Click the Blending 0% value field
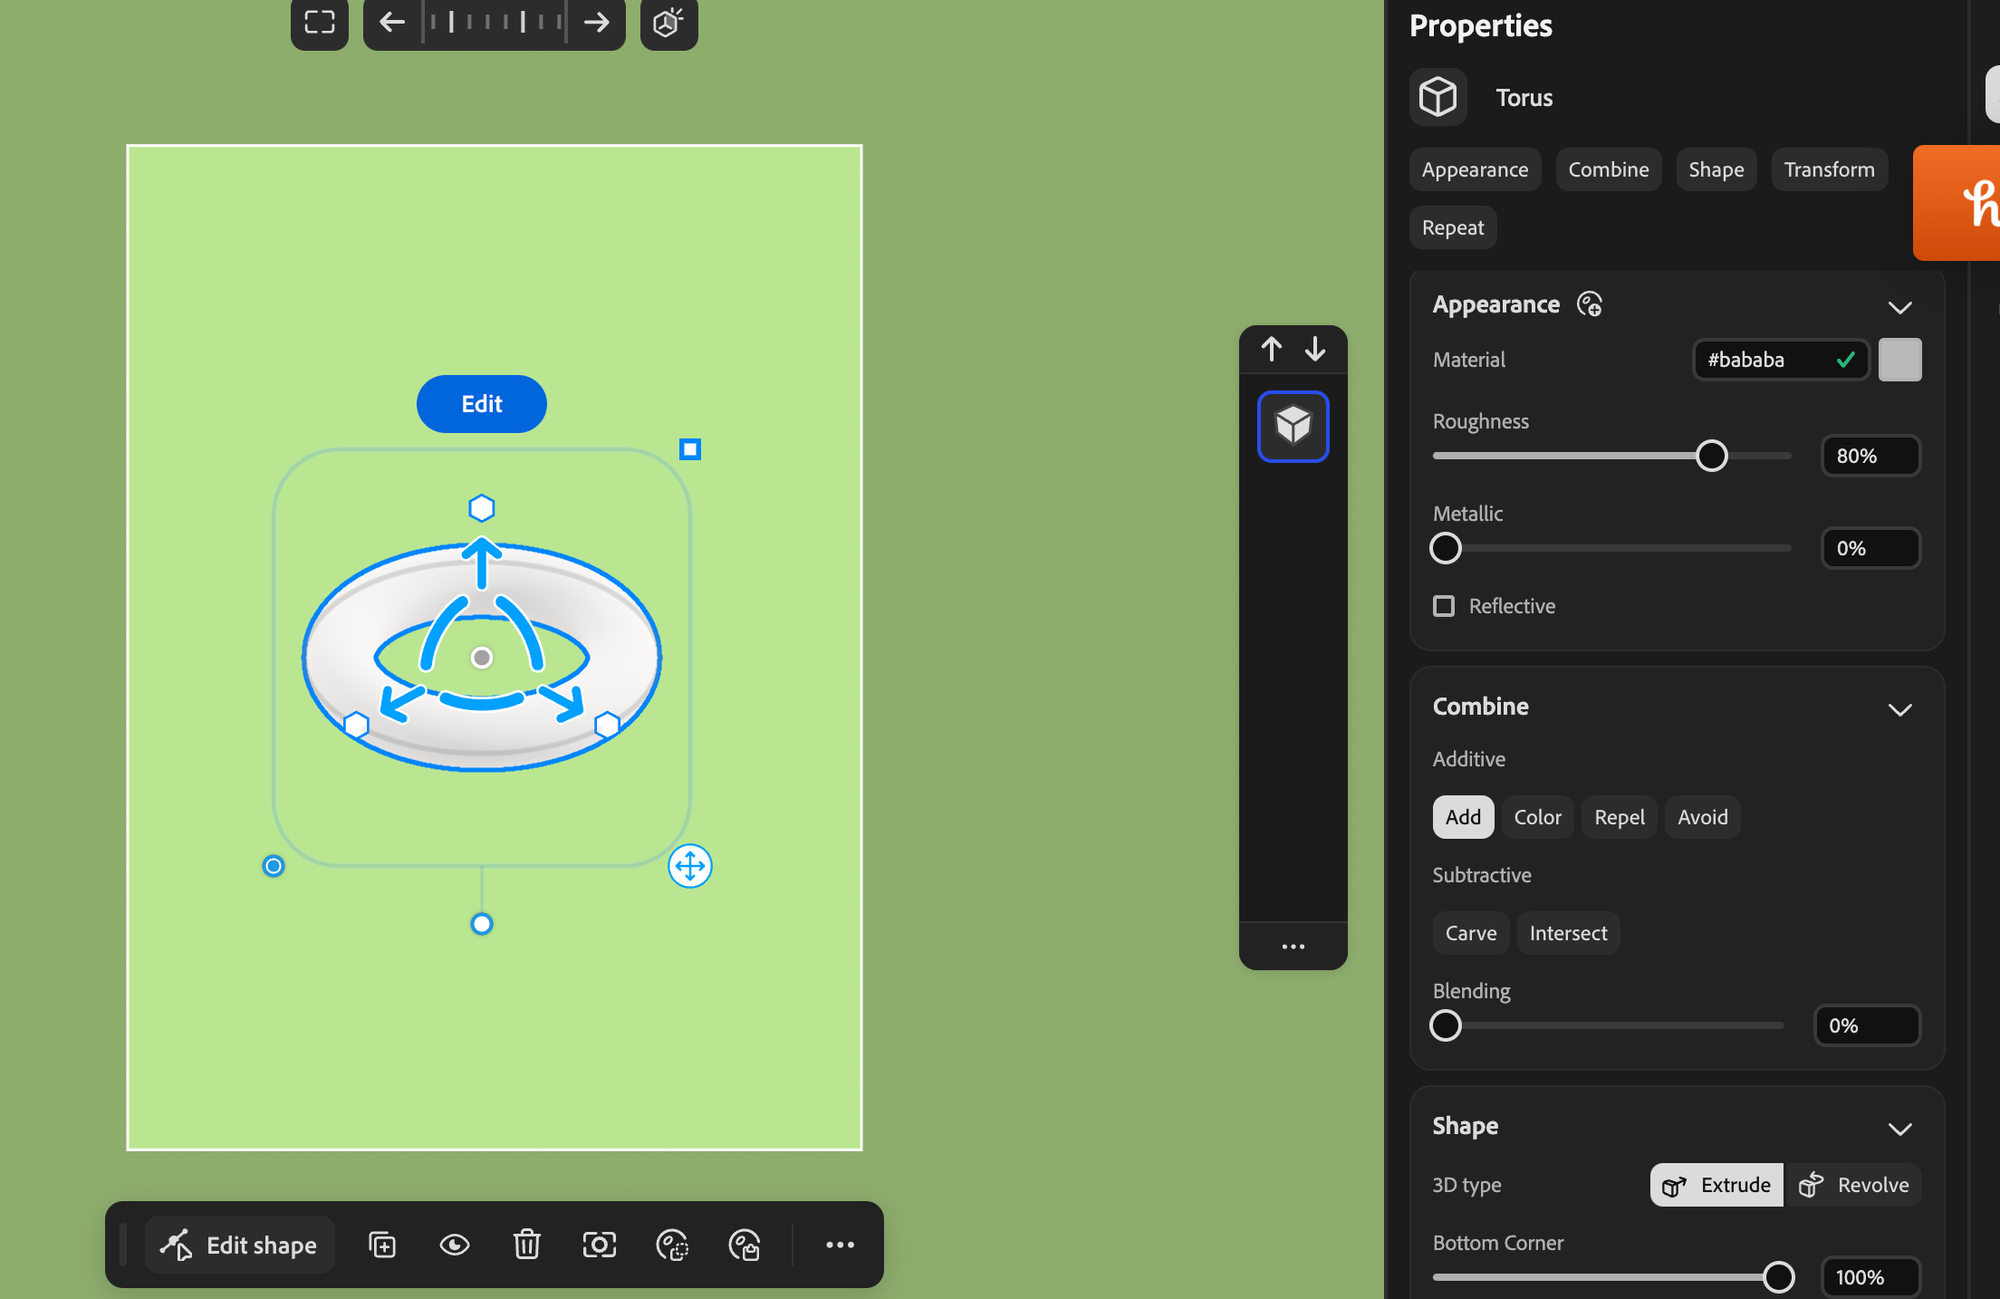 click(1866, 1026)
